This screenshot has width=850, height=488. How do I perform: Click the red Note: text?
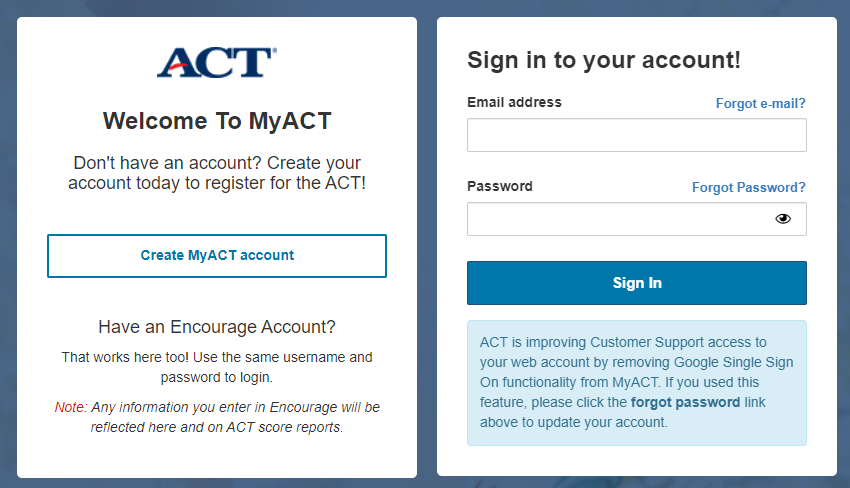click(71, 407)
